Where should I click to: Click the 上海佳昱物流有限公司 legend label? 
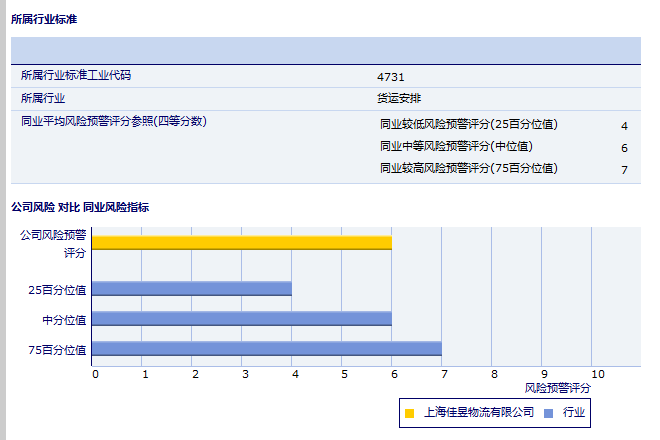coord(478,412)
